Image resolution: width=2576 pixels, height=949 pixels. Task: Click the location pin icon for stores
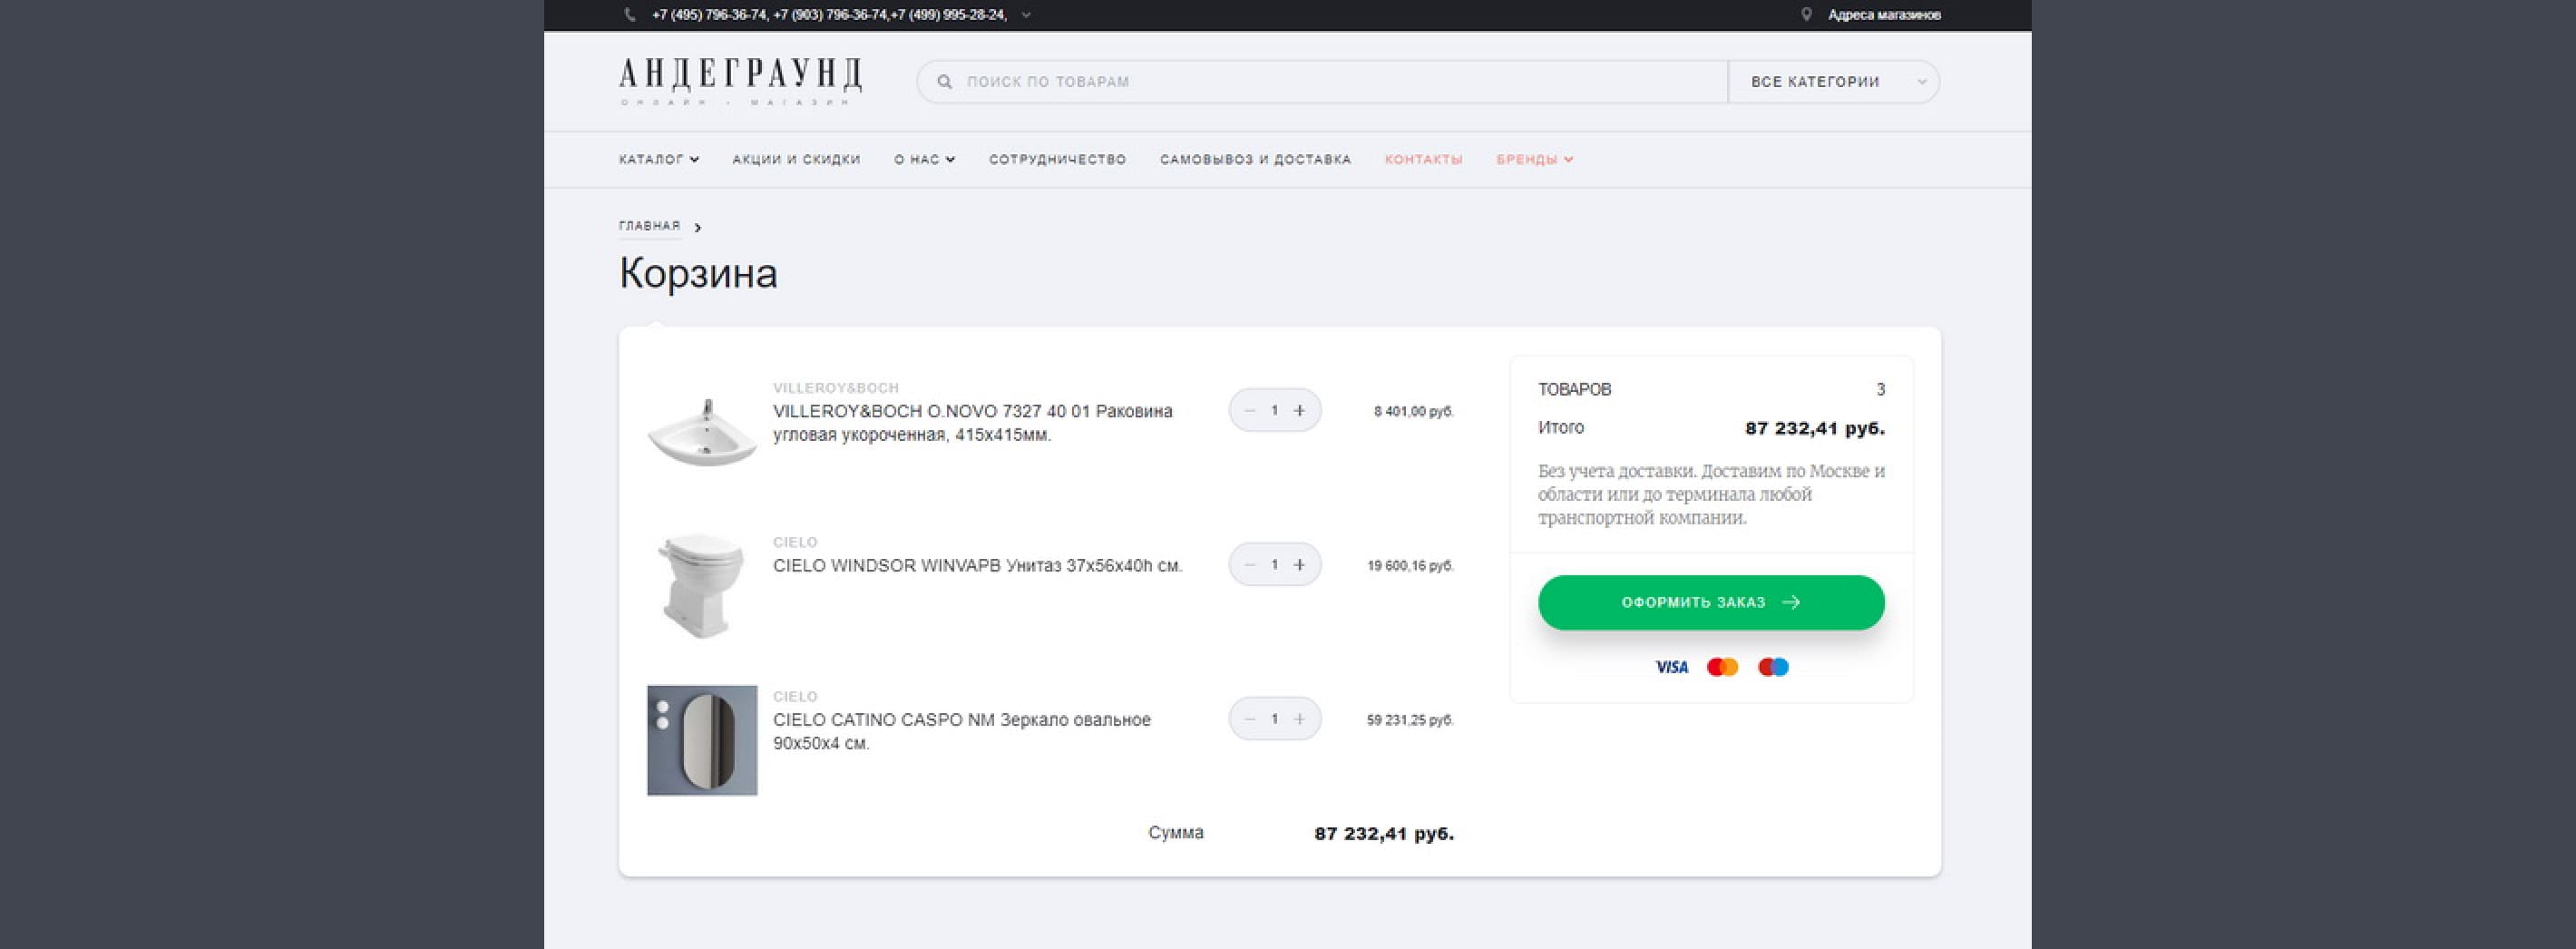coord(1806,15)
